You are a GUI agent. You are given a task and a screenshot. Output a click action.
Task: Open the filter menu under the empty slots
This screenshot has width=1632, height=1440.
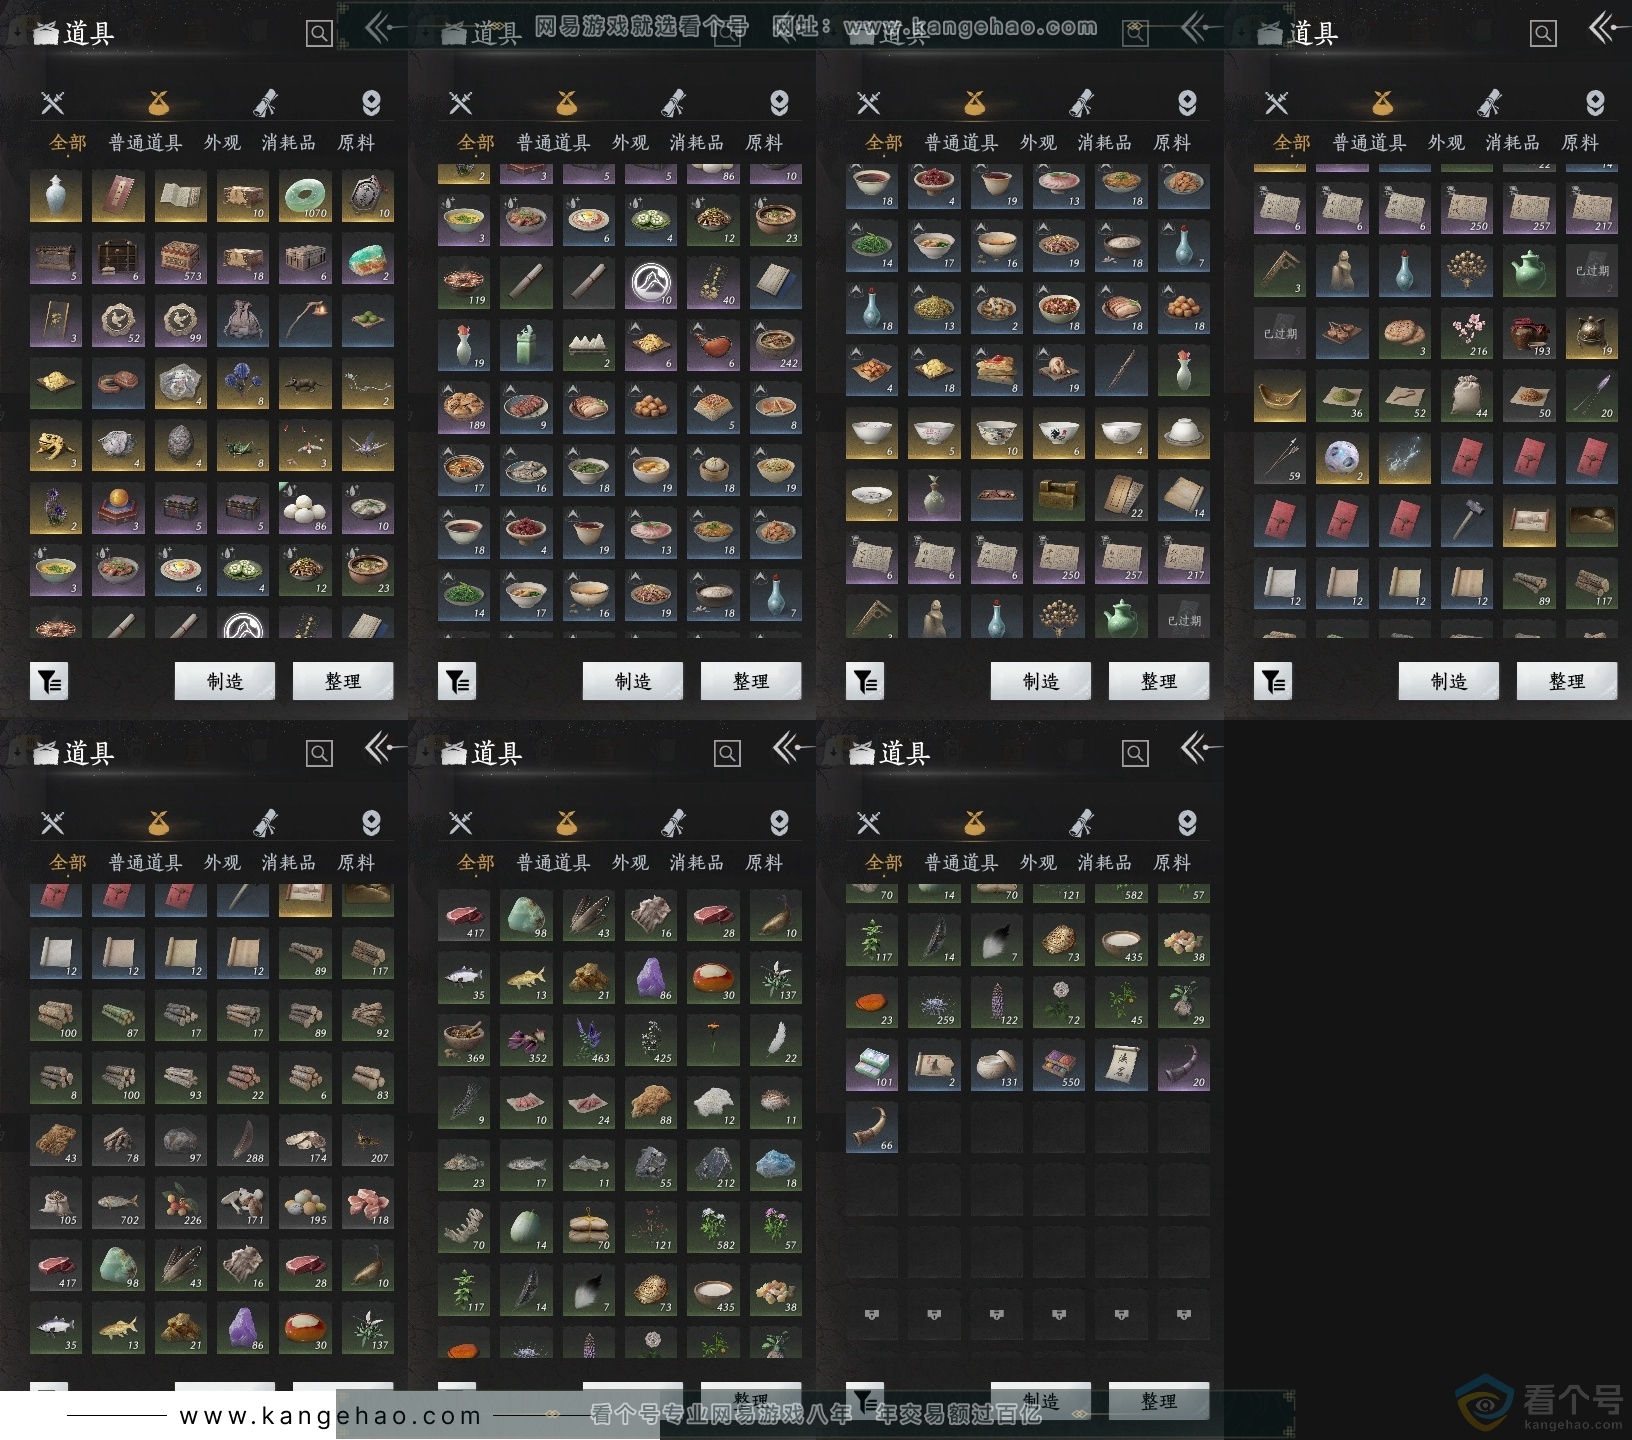click(865, 1400)
